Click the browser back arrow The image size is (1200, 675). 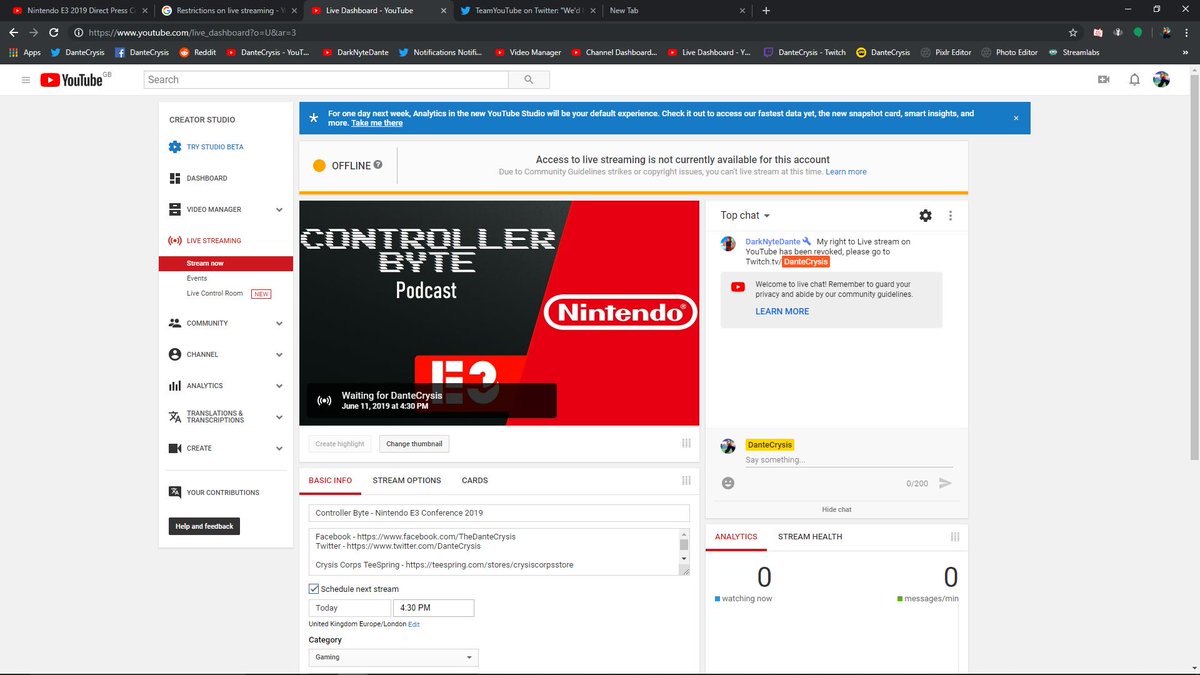pyautogui.click(x=13, y=32)
